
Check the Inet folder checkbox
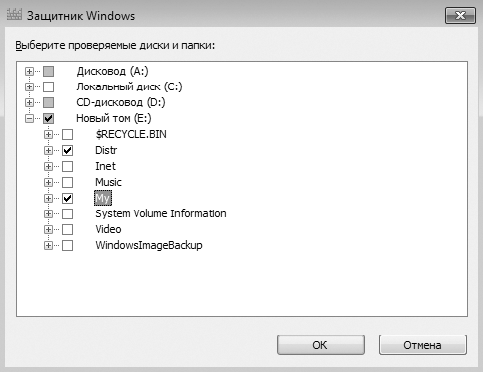(x=68, y=166)
